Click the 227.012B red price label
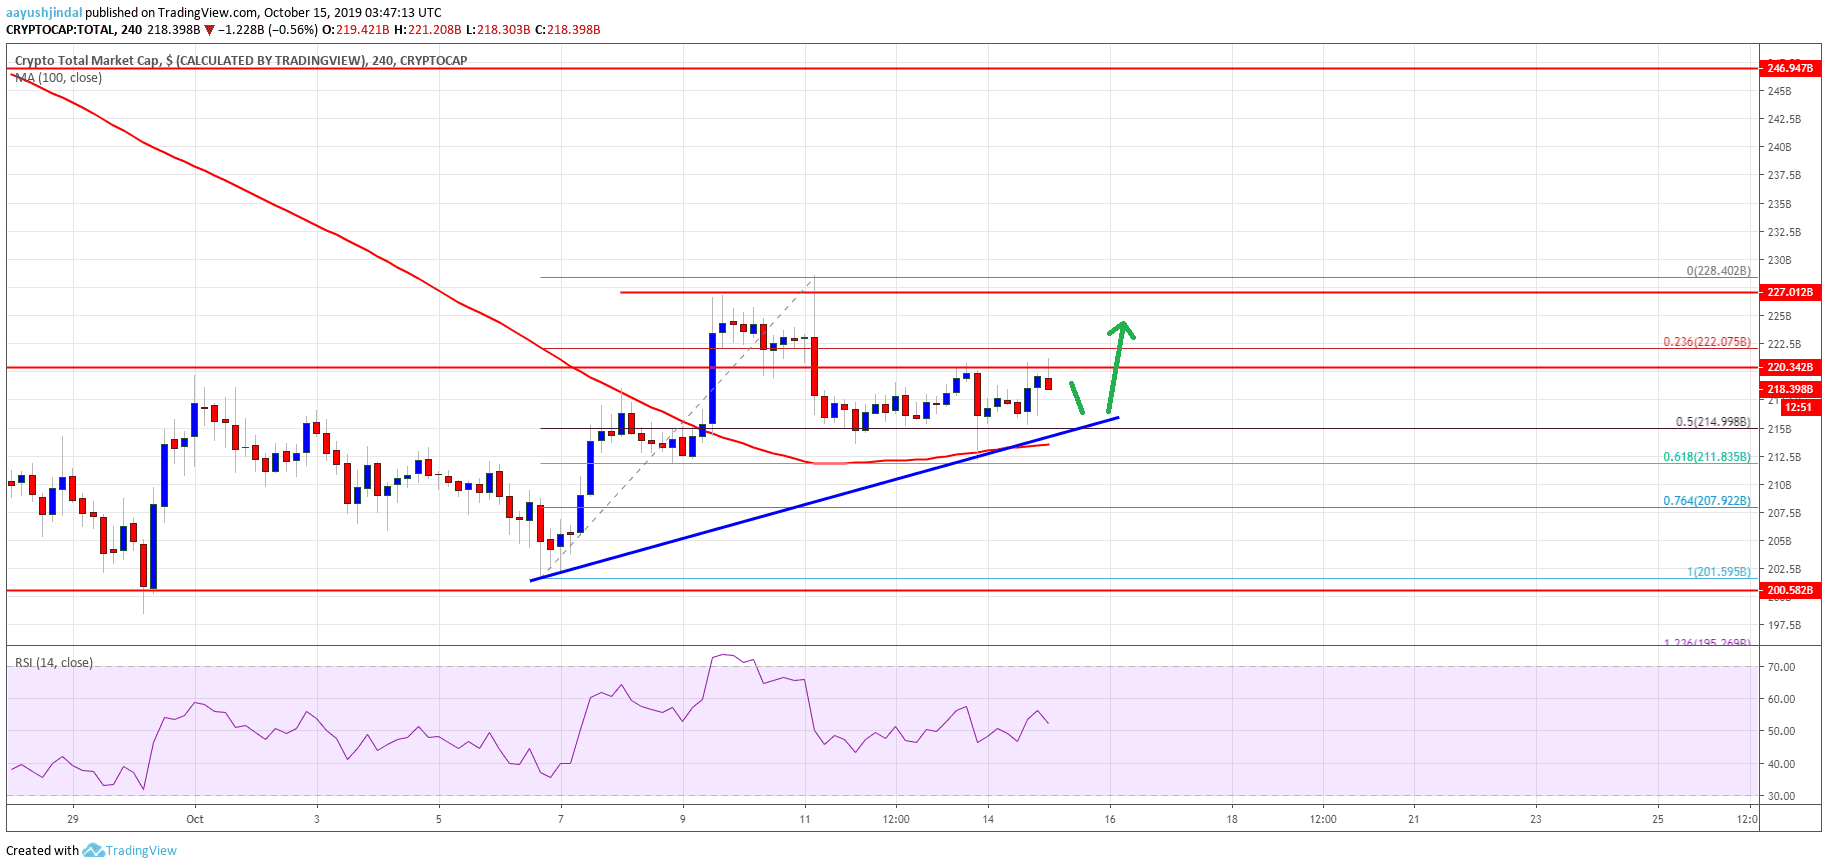This screenshot has width=1828, height=868. click(1789, 292)
